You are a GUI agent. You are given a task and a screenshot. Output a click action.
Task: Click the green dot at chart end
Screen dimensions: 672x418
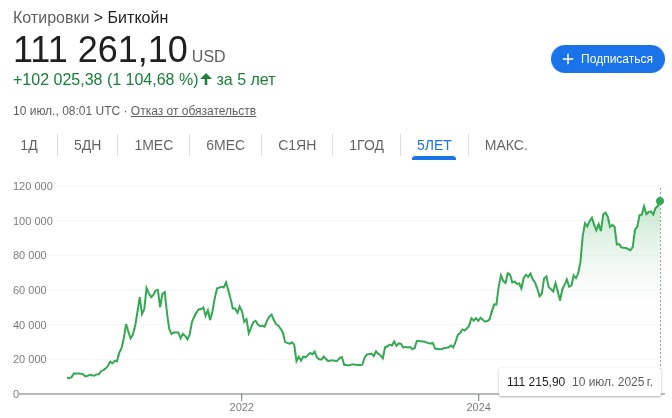click(660, 201)
